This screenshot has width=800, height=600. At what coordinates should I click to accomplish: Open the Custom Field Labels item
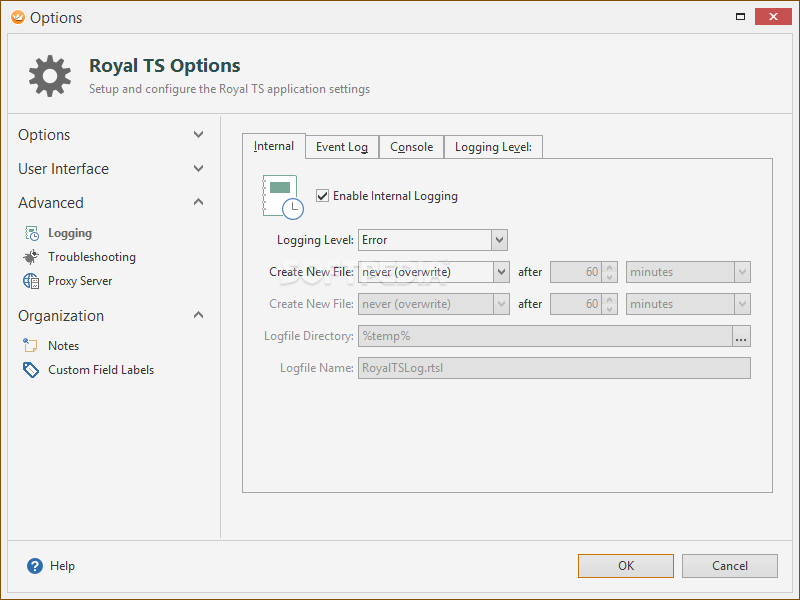click(101, 370)
